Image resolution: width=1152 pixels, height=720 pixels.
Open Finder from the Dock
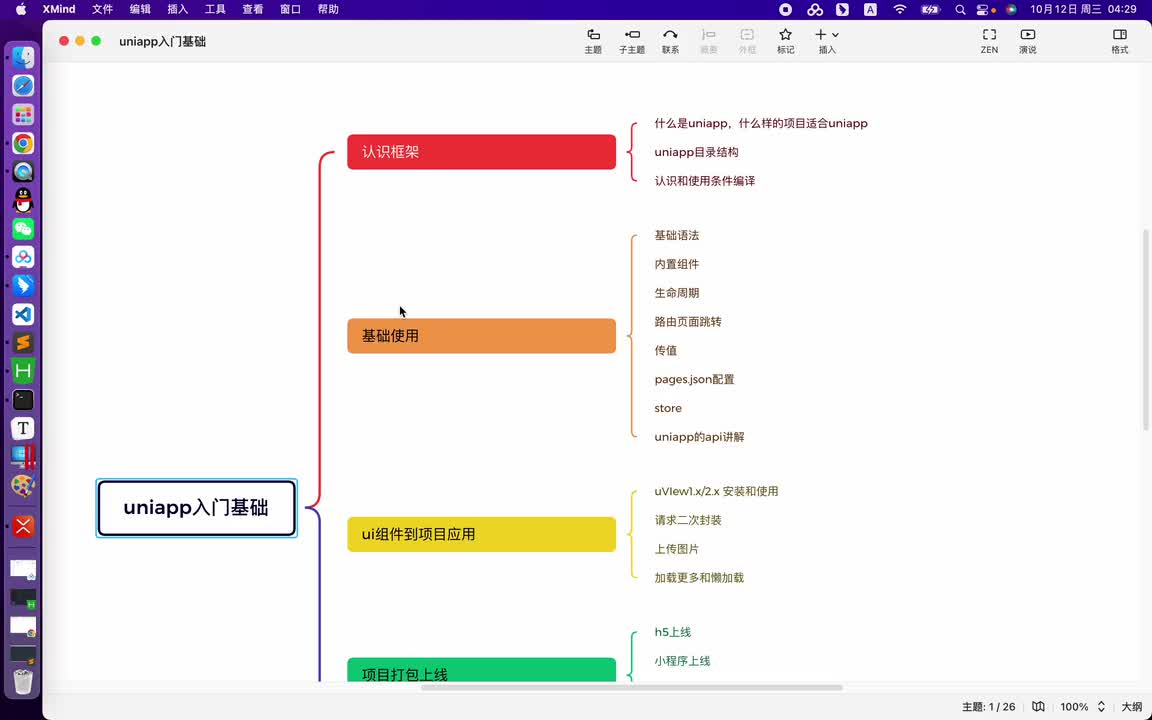(x=24, y=57)
